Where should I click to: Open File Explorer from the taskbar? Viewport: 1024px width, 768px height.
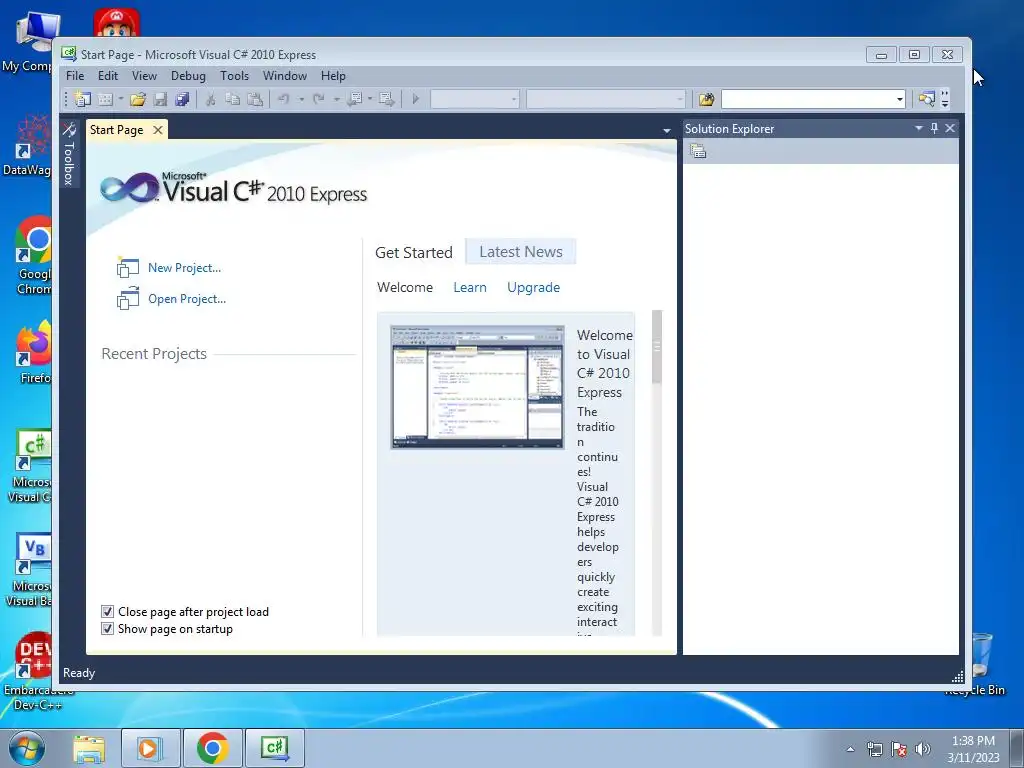pos(89,748)
